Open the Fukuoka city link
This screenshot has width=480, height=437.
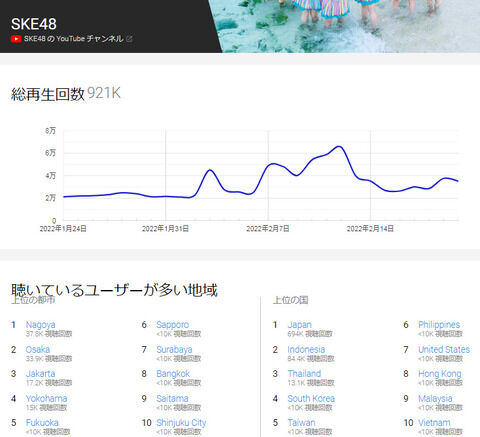pyautogui.click(x=42, y=423)
